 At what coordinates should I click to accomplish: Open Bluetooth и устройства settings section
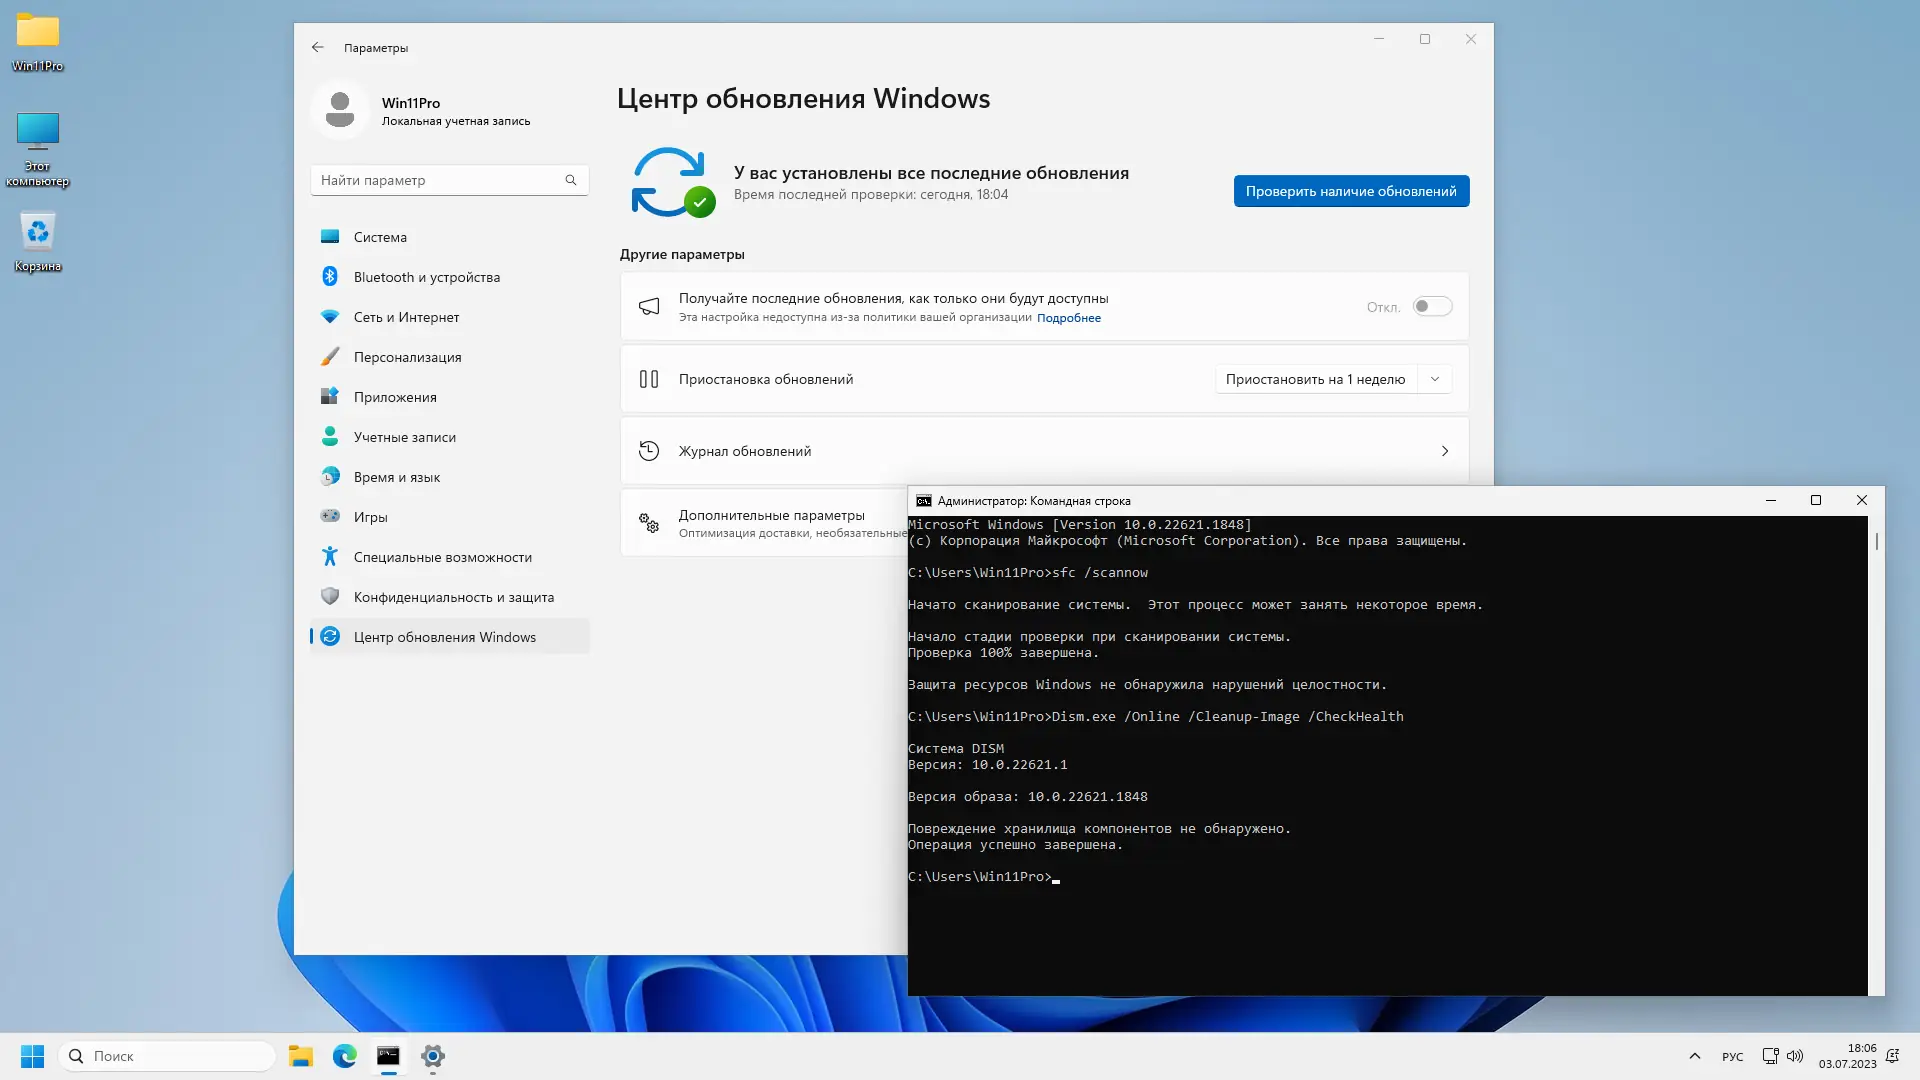pyautogui.click(x=426, y=277)
